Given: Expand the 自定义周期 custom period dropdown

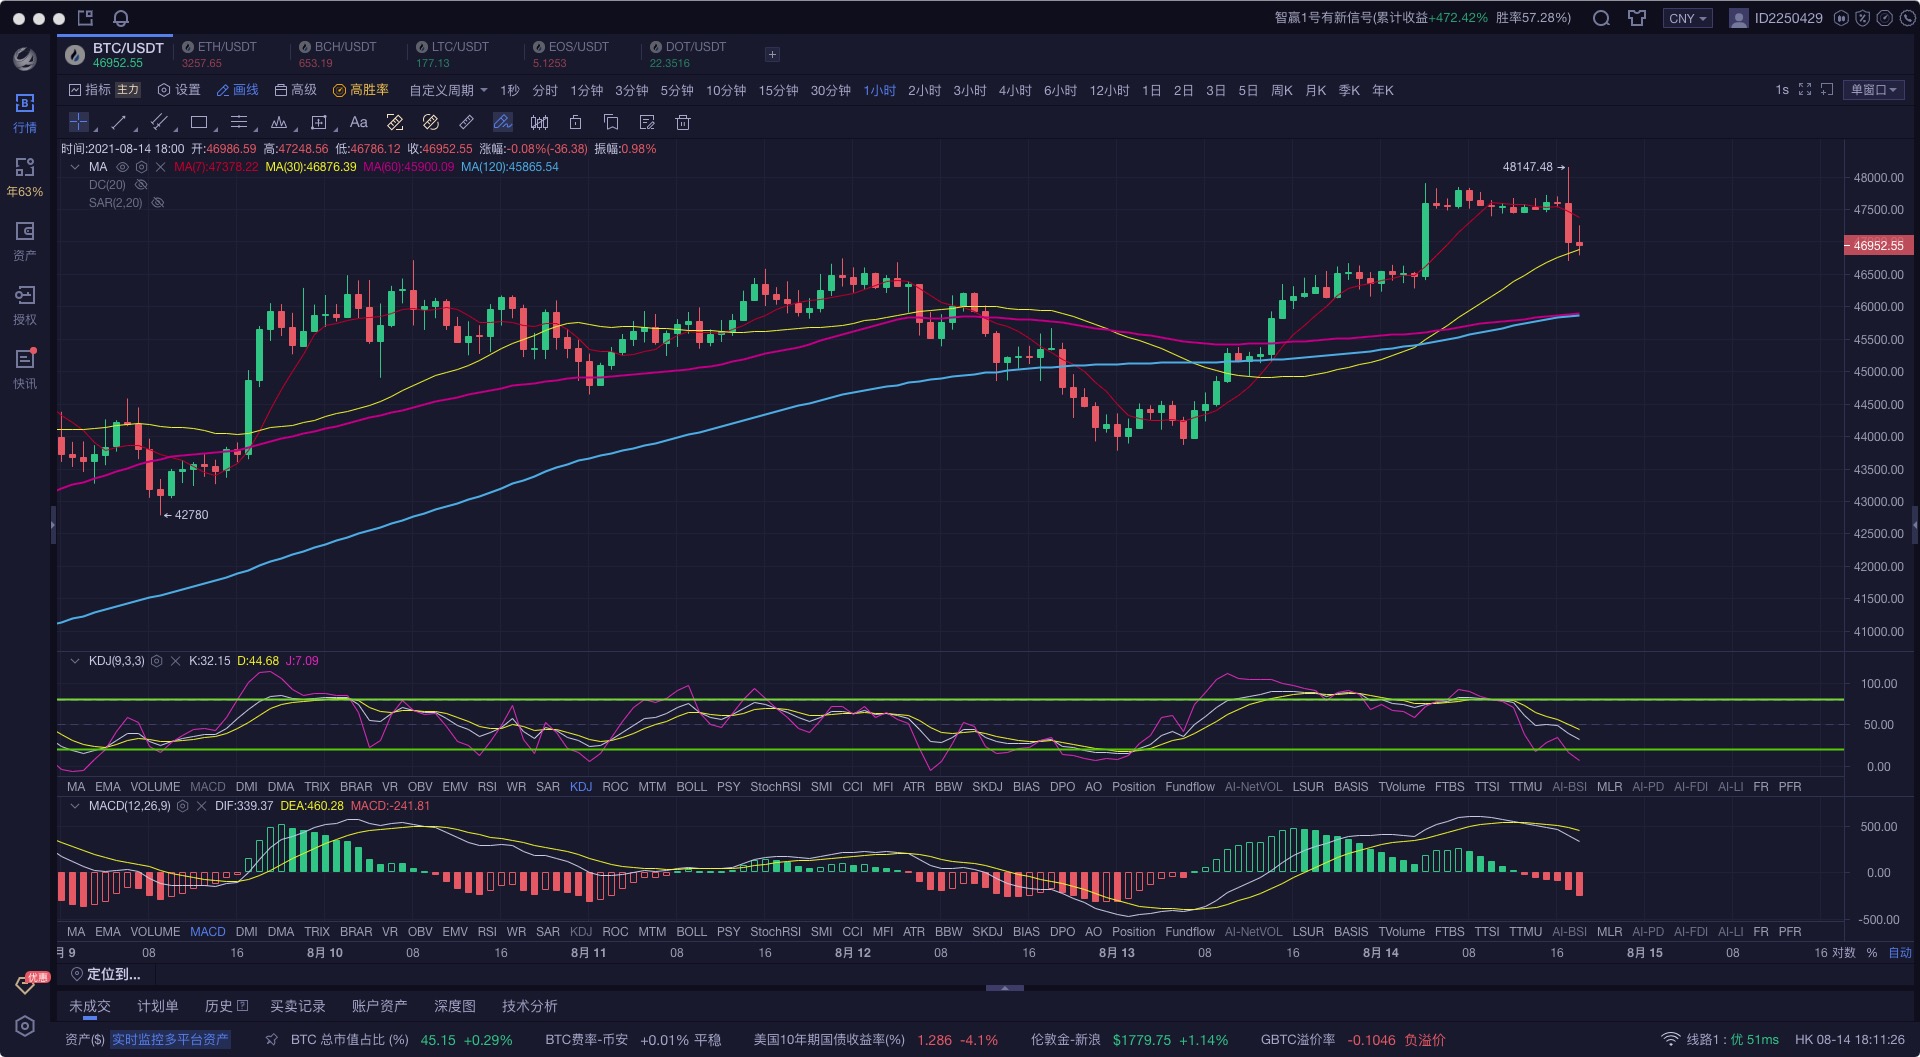Looking at the screenshot, I should 448,90.
